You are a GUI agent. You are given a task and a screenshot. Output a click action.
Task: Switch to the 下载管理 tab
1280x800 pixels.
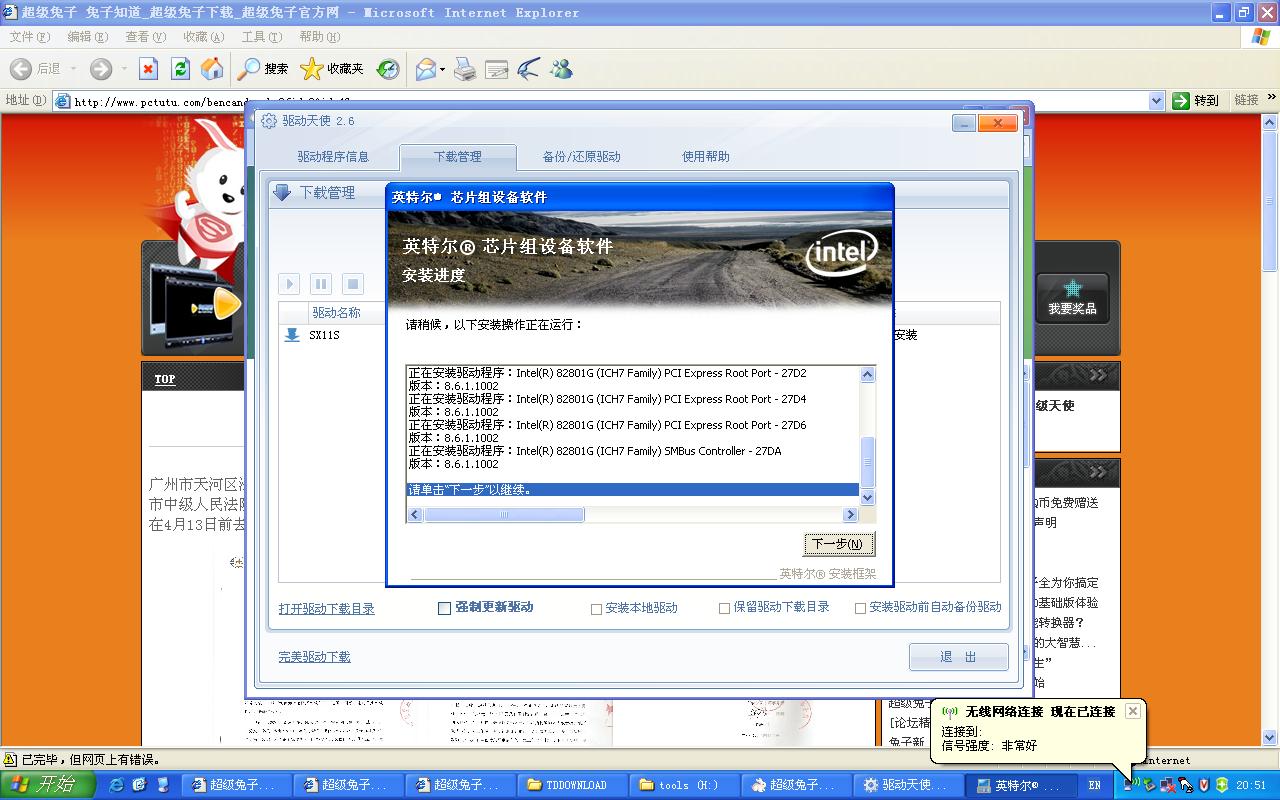[458, 157]
